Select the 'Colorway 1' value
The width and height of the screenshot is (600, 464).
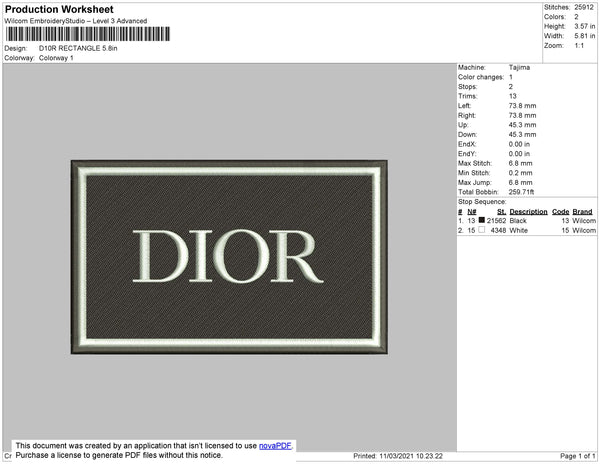pyautogui.click(x=56, y=58)
